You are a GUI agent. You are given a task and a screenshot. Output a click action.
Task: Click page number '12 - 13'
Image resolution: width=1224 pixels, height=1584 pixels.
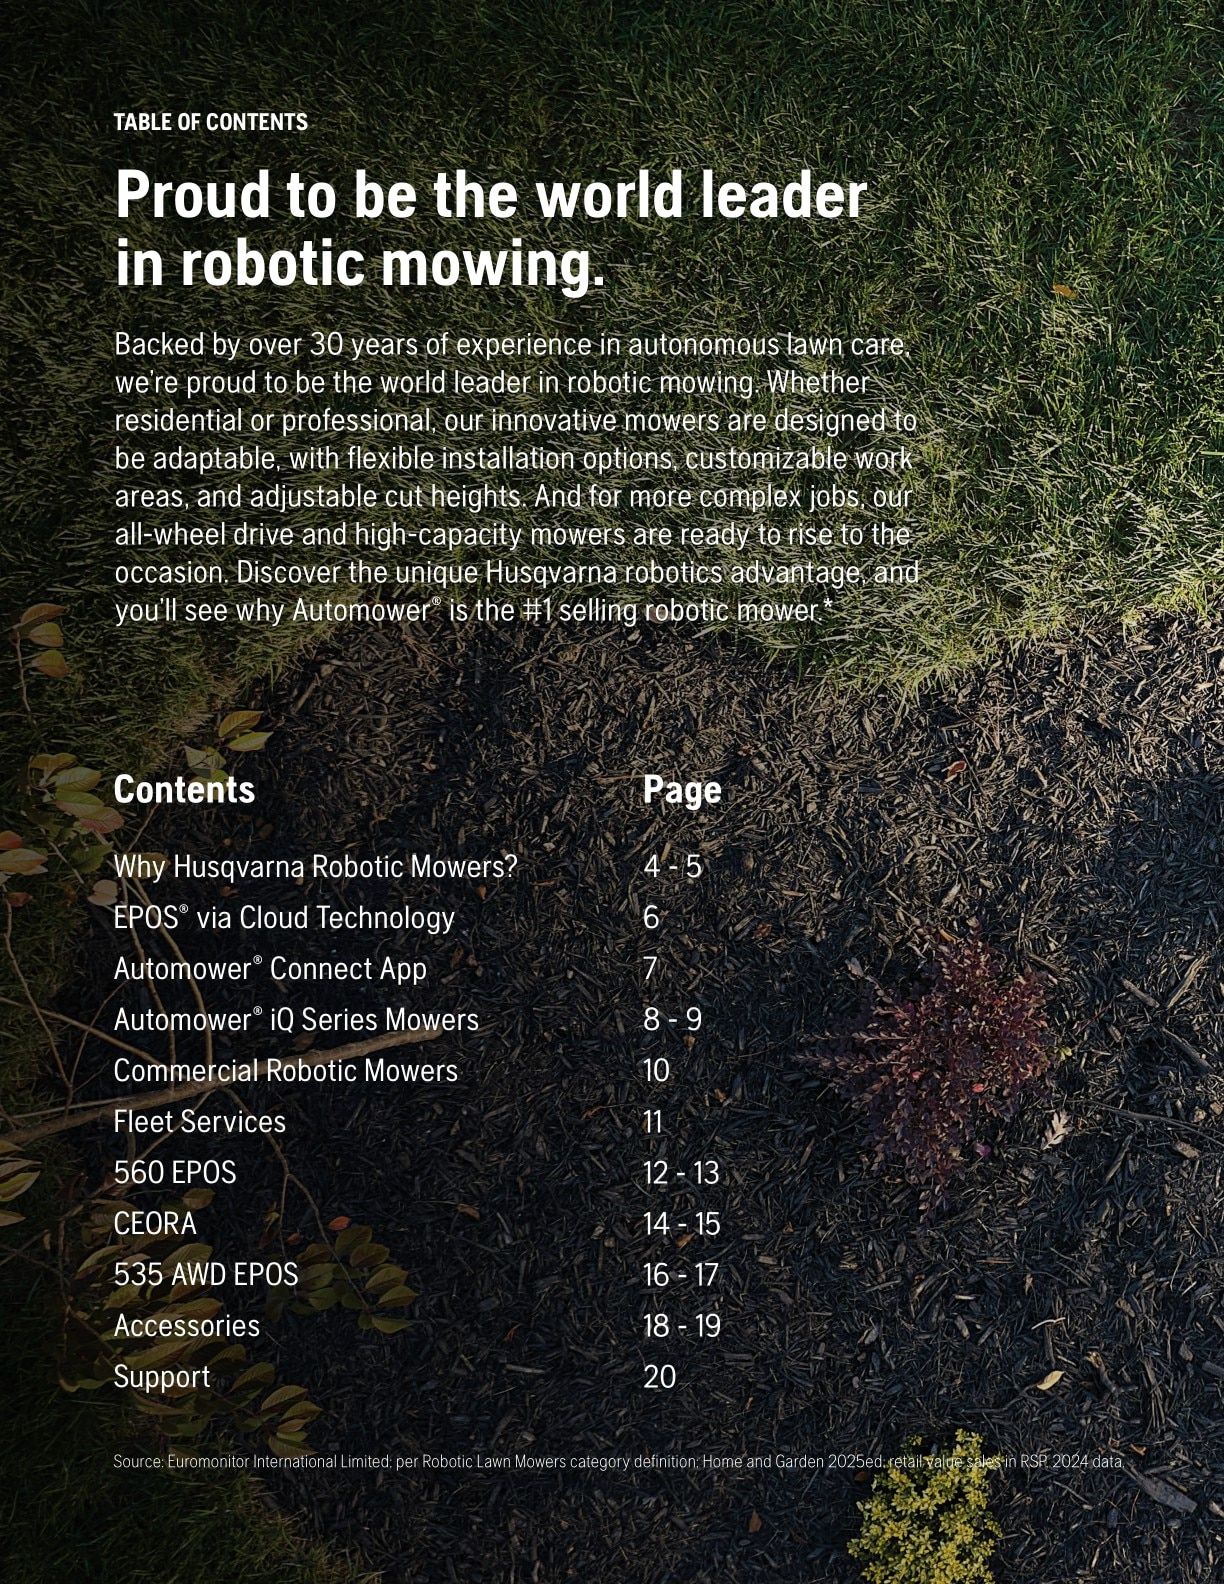[681, 1172]
